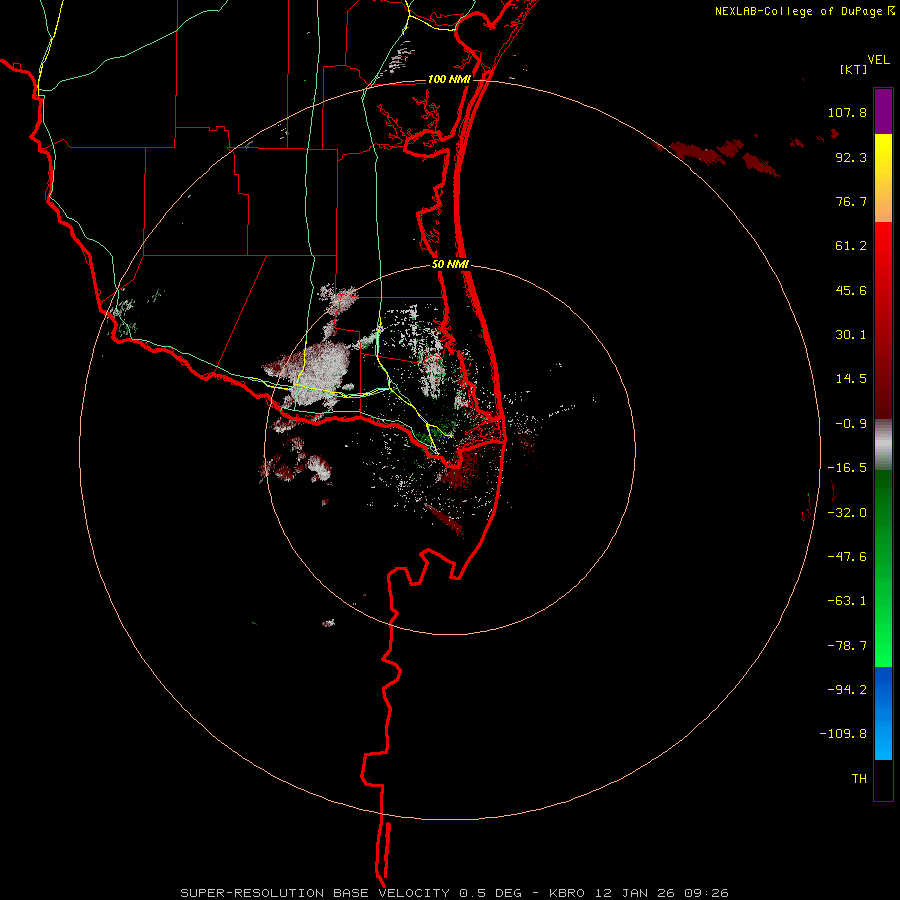Click the yellow-orange segment of the color scale
Image resolution: width=900 pixels, height=900 pixels.
click(x=883, y=178)
